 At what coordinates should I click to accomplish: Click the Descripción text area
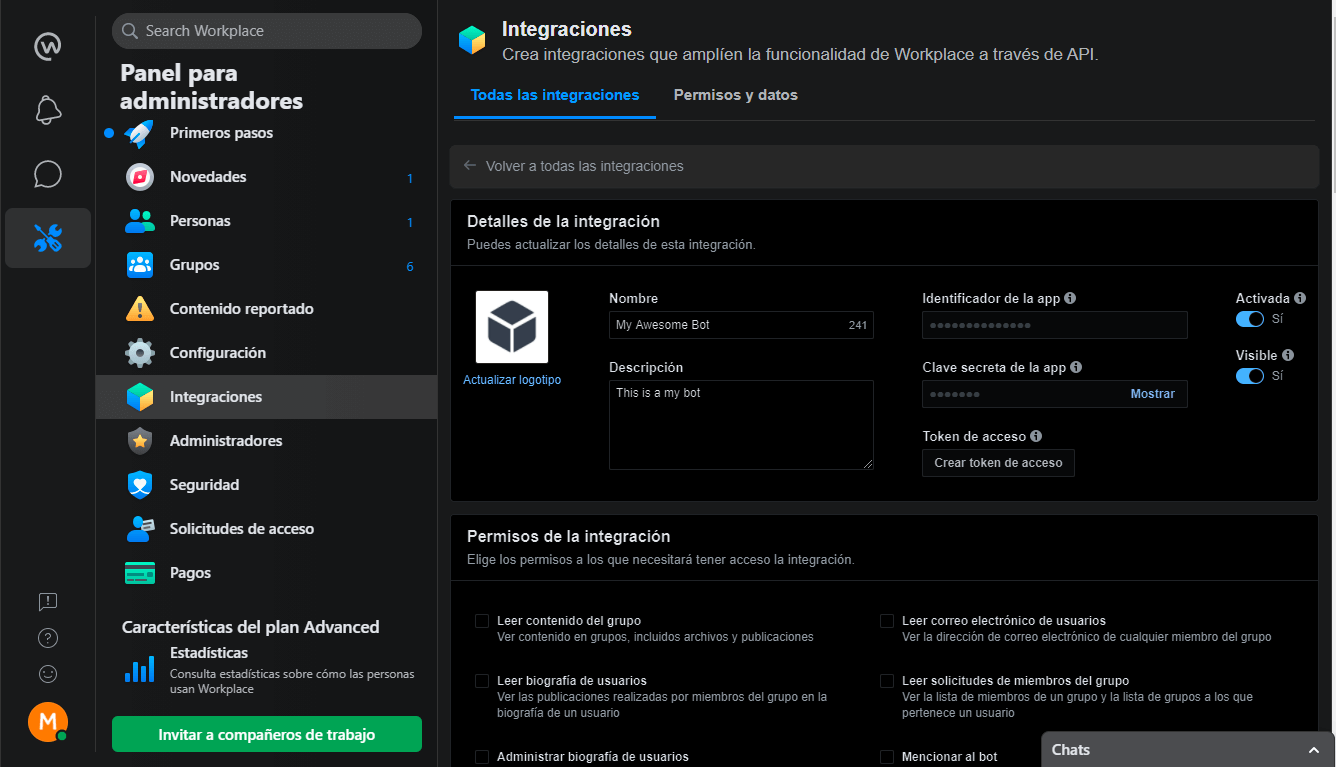tap(741, 425)
